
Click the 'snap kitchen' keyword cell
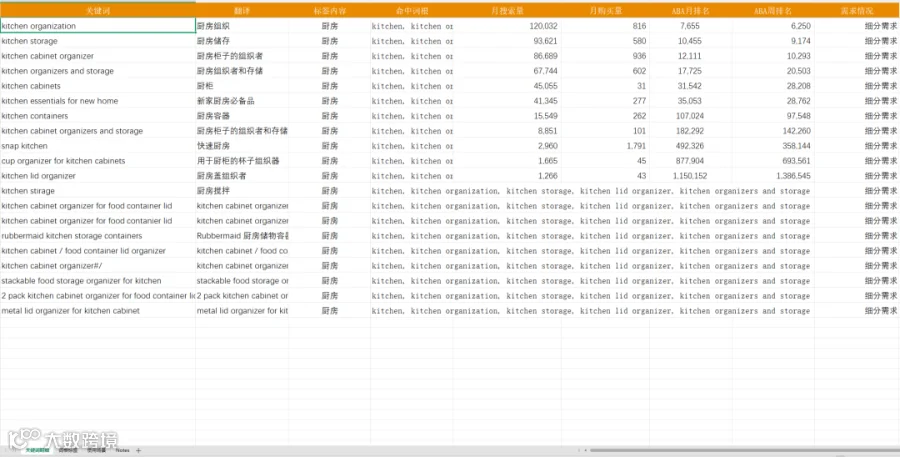tap(98, 146)
